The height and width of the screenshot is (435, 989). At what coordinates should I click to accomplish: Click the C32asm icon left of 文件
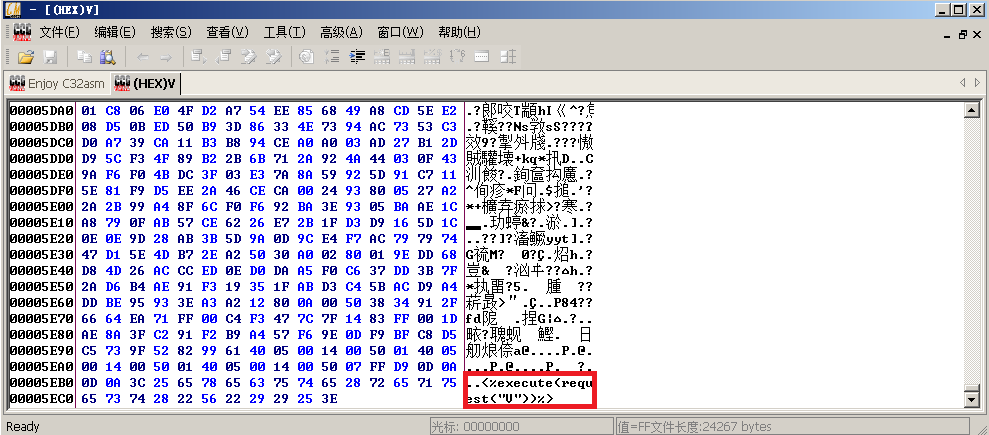pyautogui.click(x=22, y=32)
